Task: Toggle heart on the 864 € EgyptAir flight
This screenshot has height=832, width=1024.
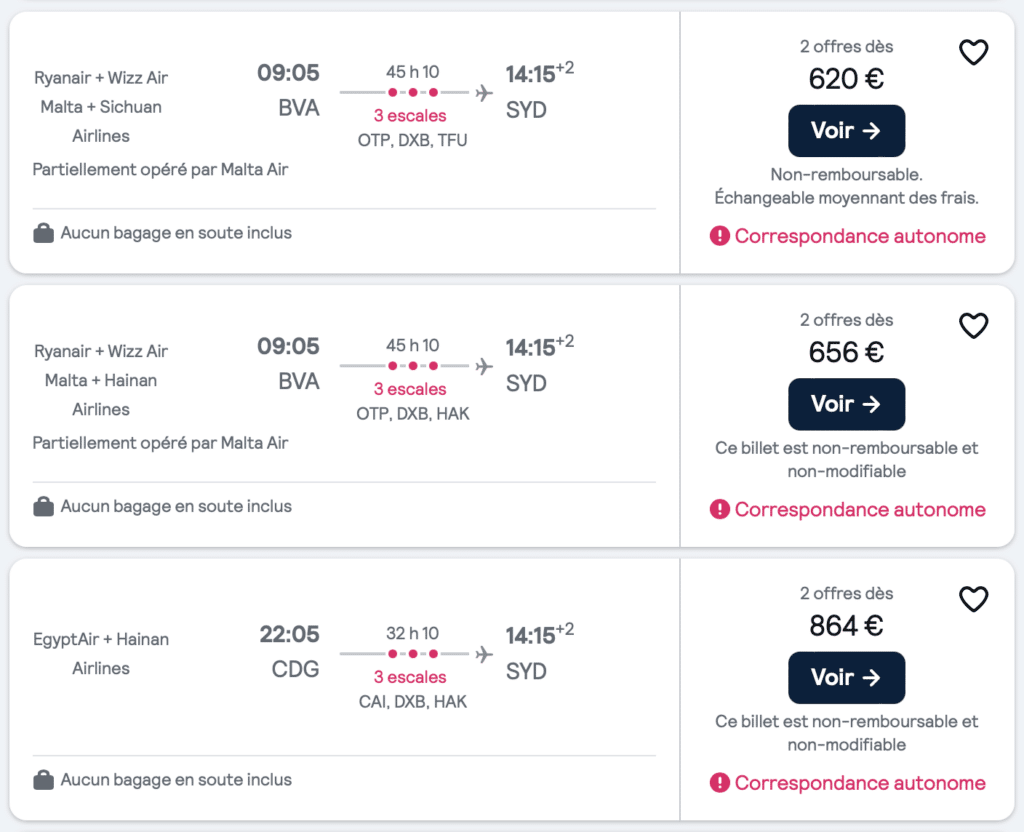Action: pyautogui.click(x=973, y=599)
